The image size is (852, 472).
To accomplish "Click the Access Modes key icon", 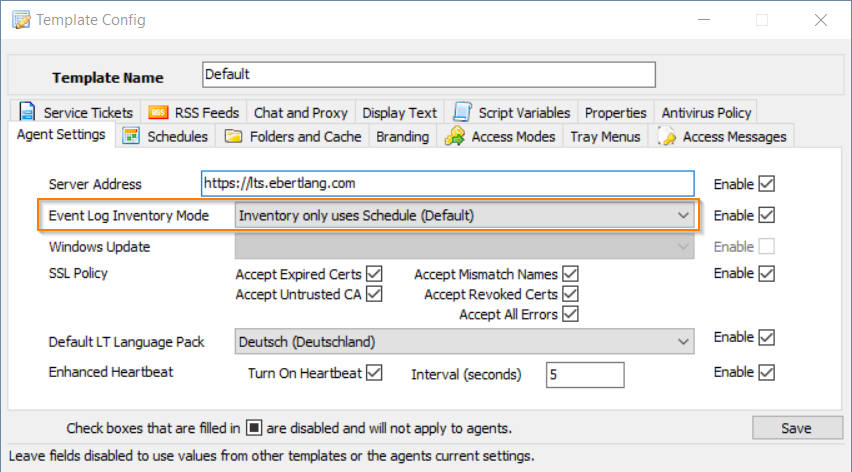I will pos(455,137).
